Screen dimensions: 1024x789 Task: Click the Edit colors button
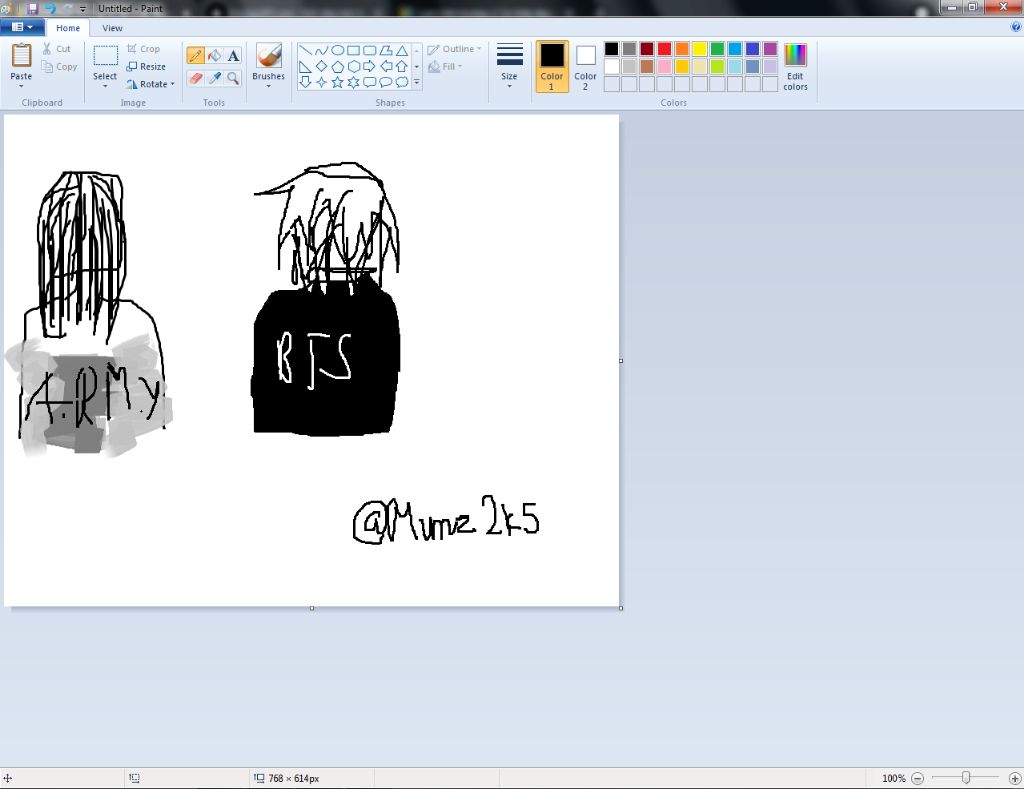click(795, 66)
